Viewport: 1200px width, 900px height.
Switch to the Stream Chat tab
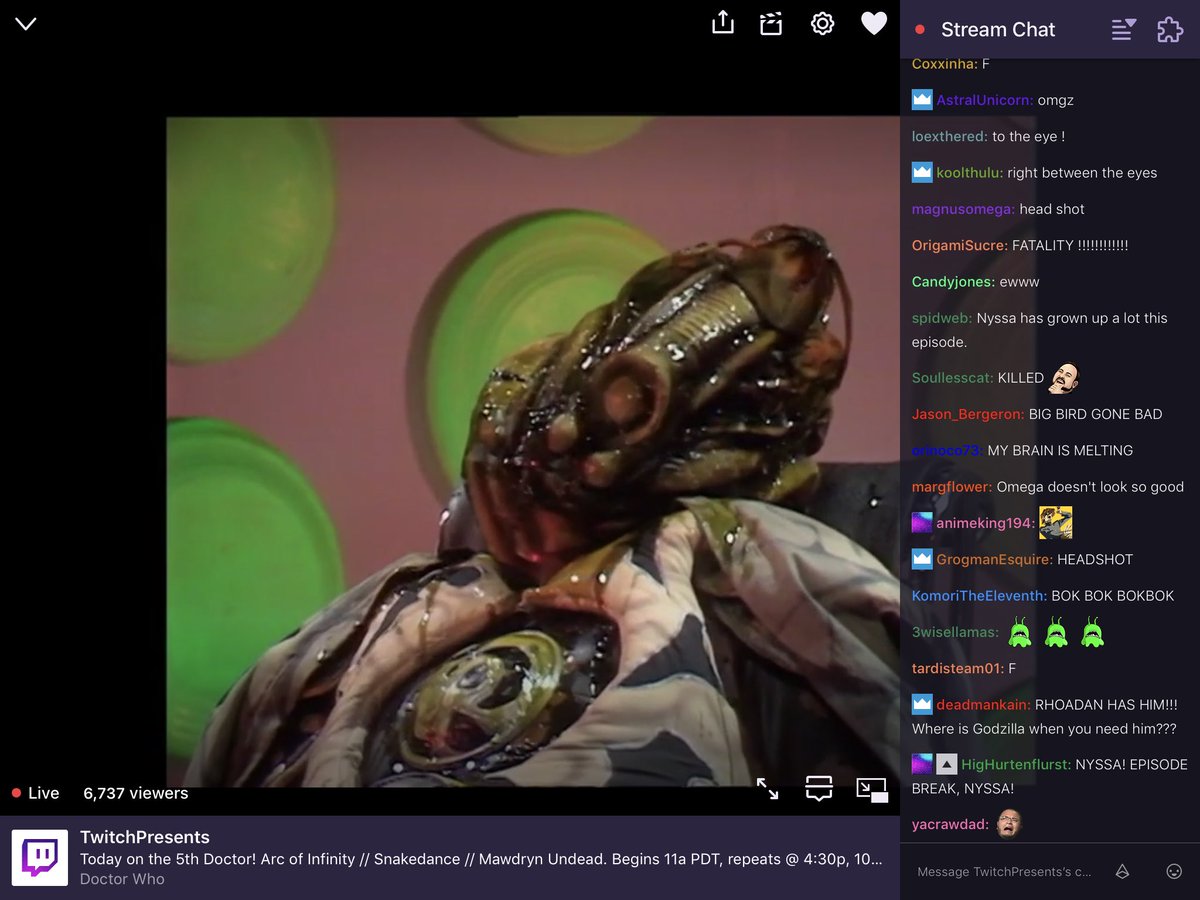tap(997, 30)
